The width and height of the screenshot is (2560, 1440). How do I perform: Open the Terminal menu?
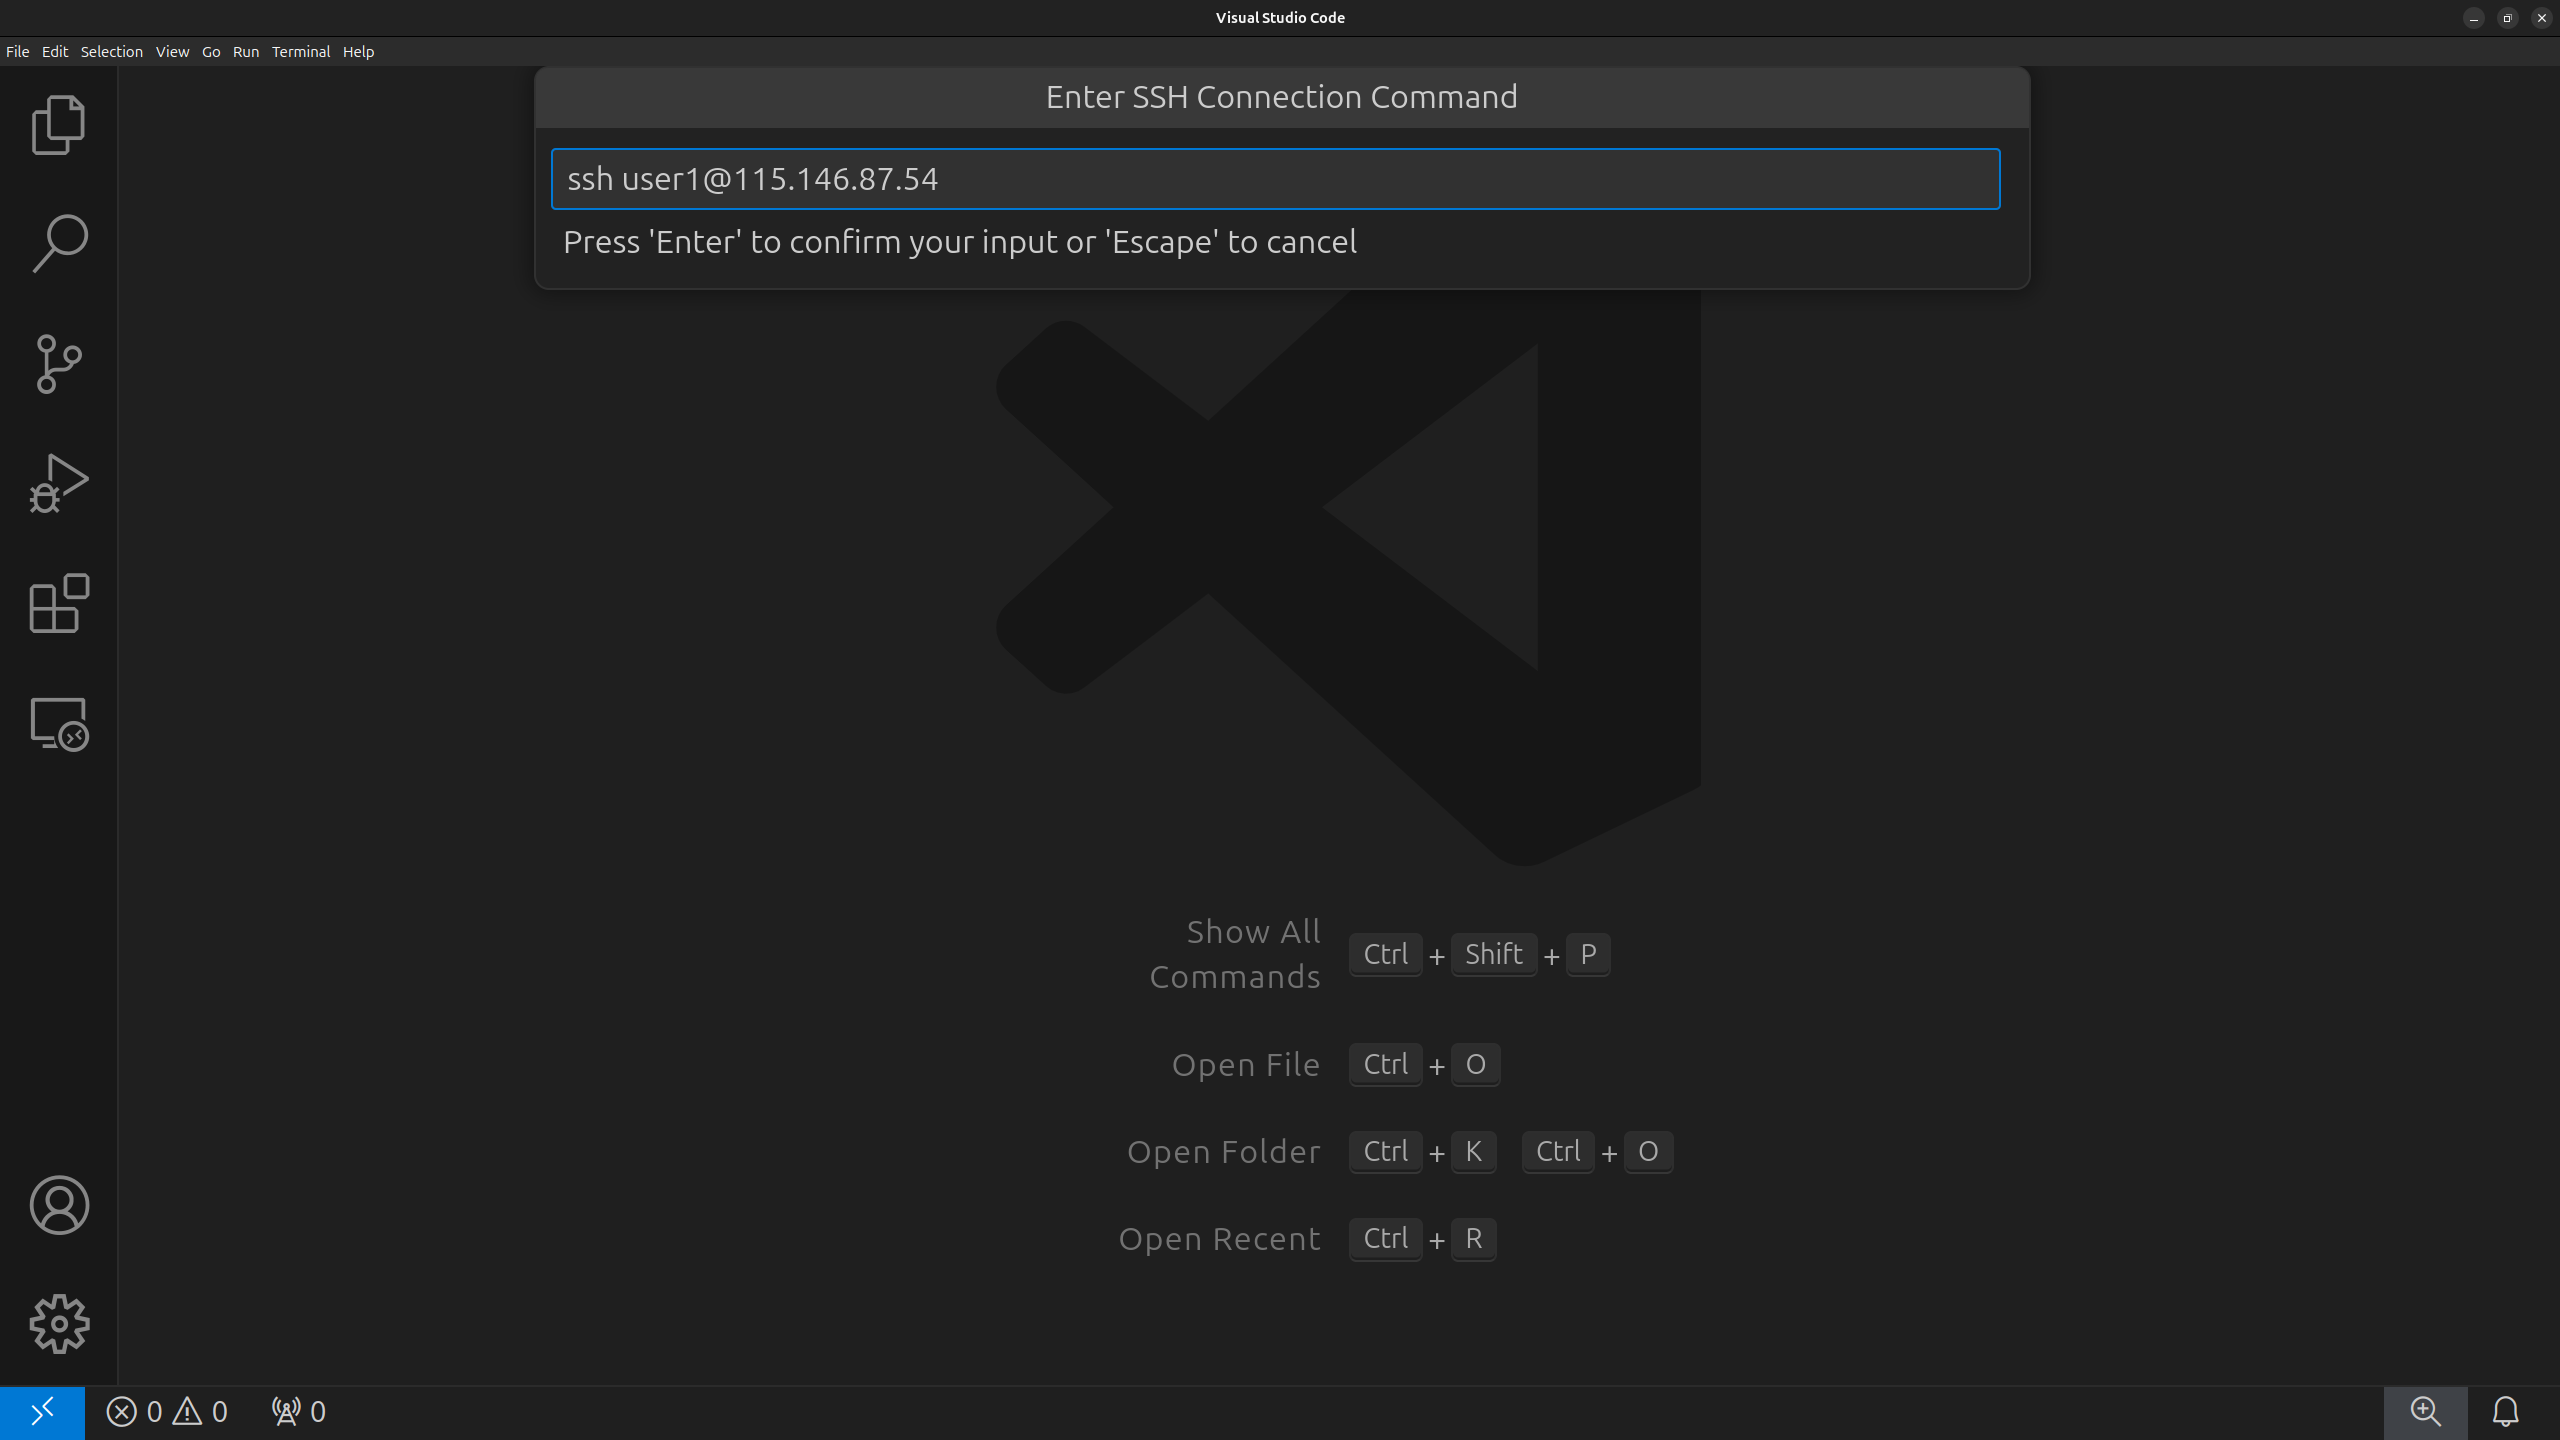pyautogui.click(x=300, y=52)
